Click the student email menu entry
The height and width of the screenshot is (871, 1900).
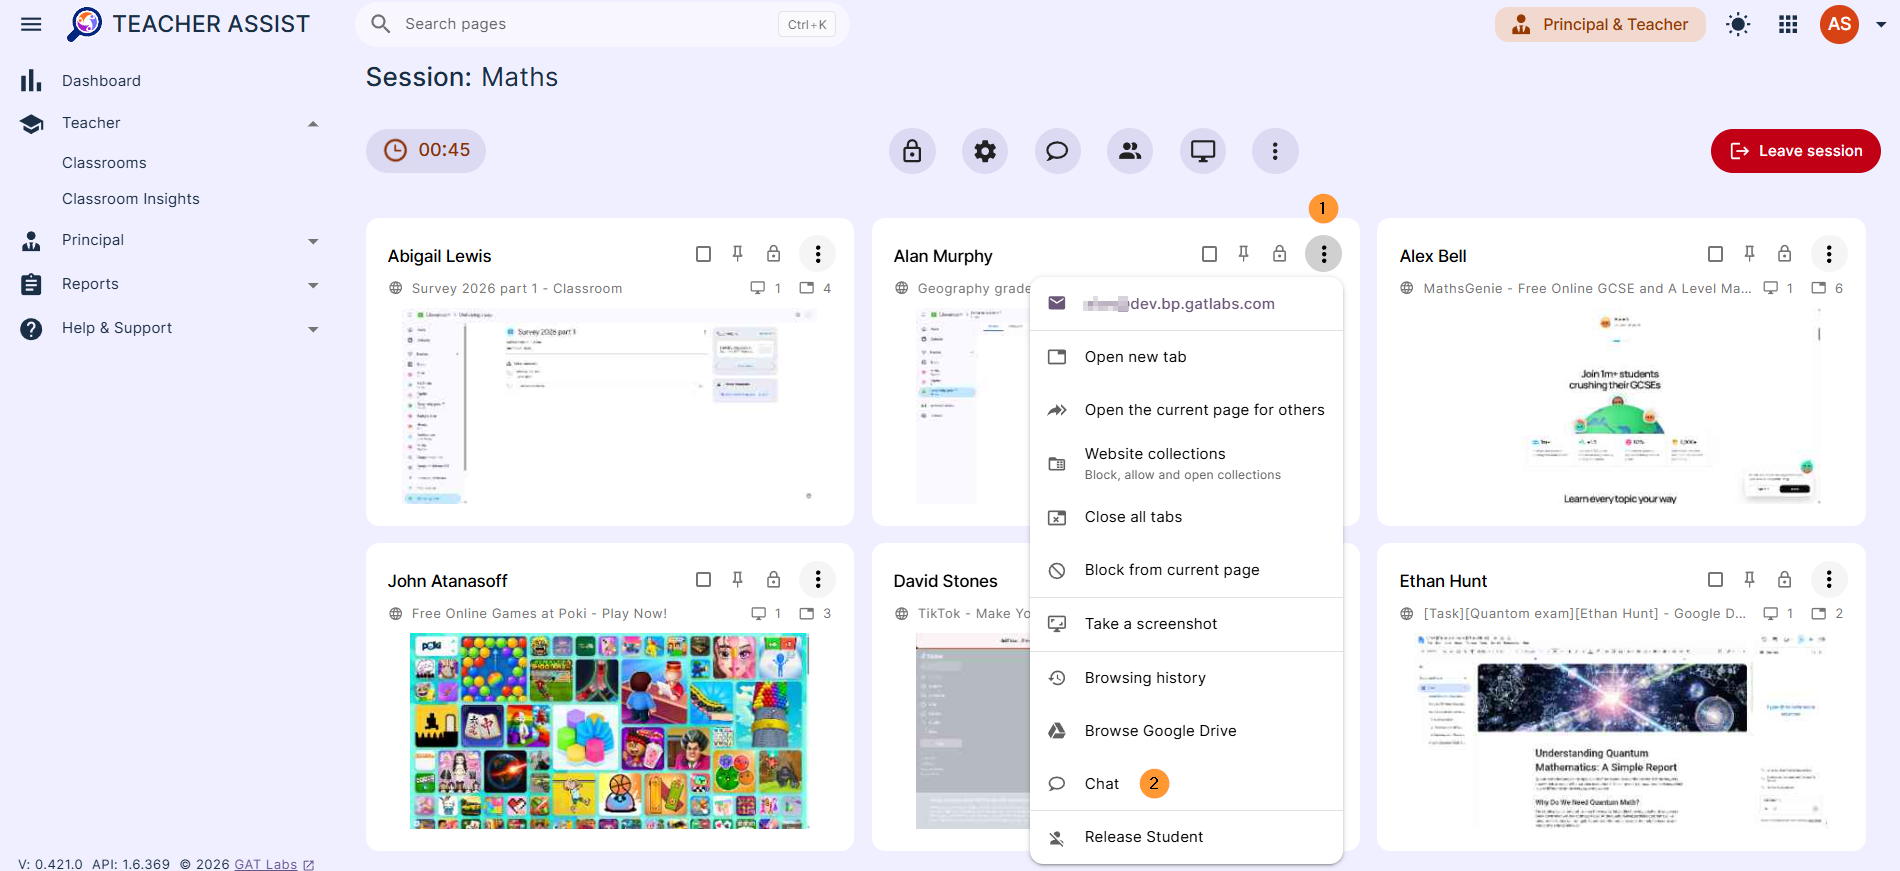[x=1186, y=304]
